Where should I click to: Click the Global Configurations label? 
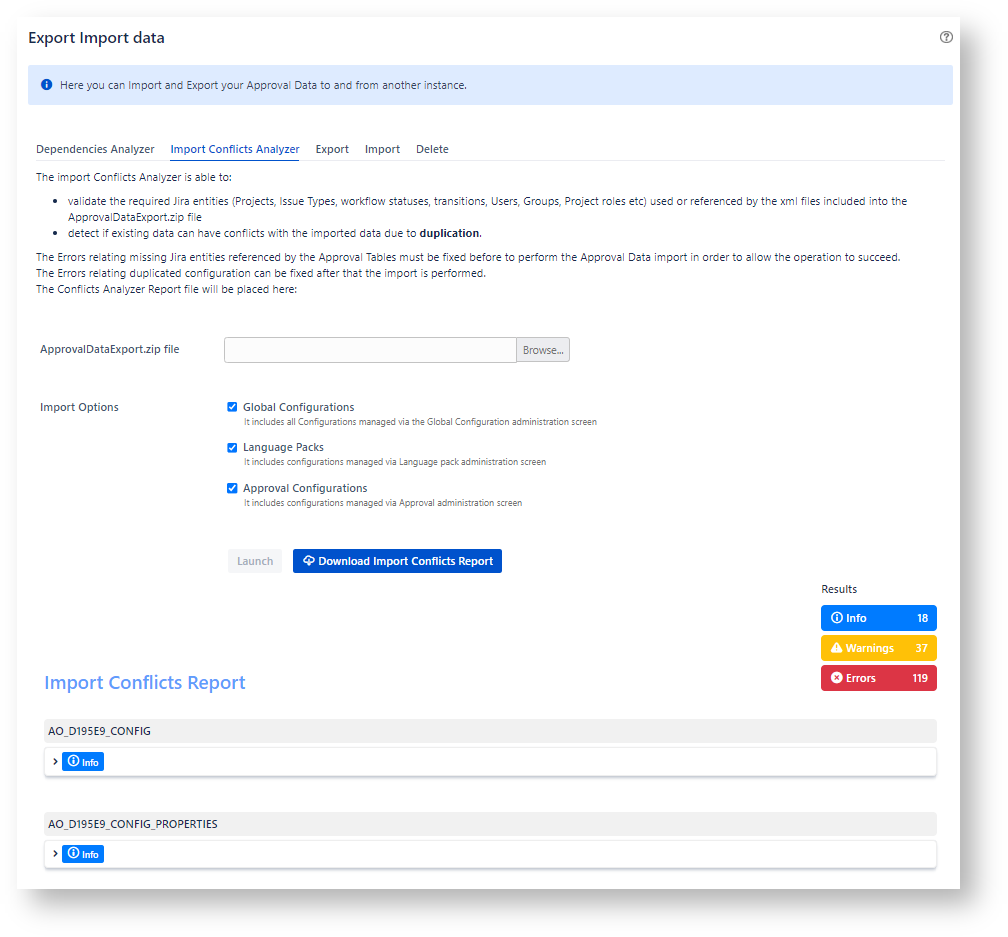tap(298, 407)
